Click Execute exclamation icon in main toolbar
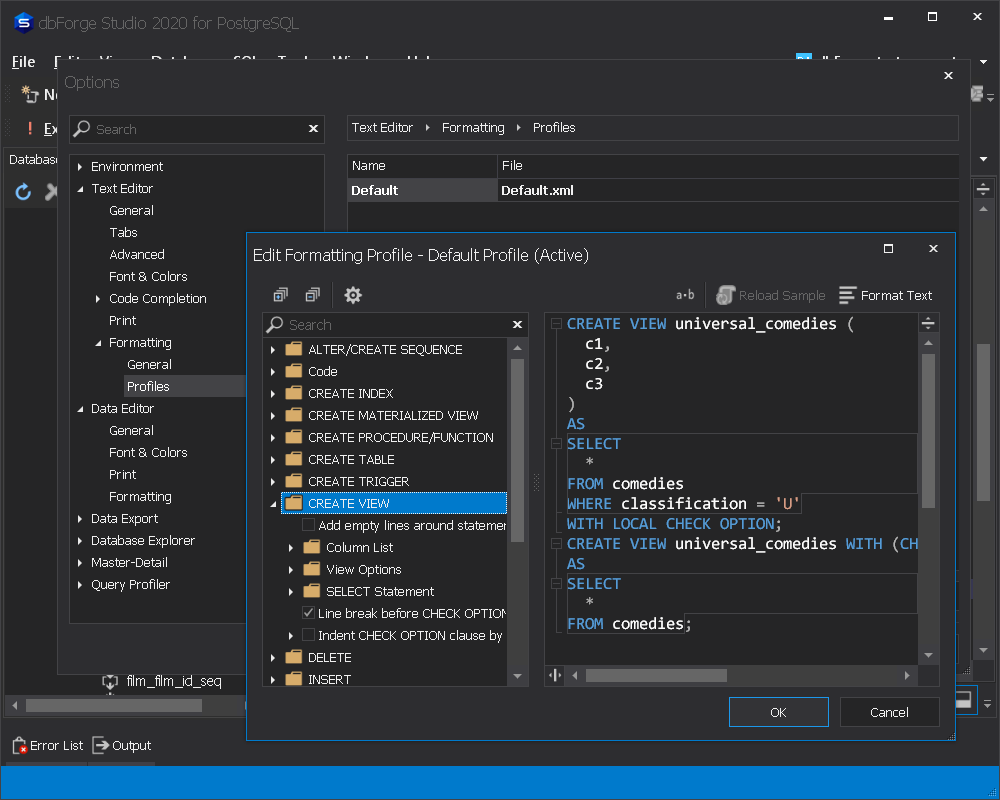 coord(29,128)
